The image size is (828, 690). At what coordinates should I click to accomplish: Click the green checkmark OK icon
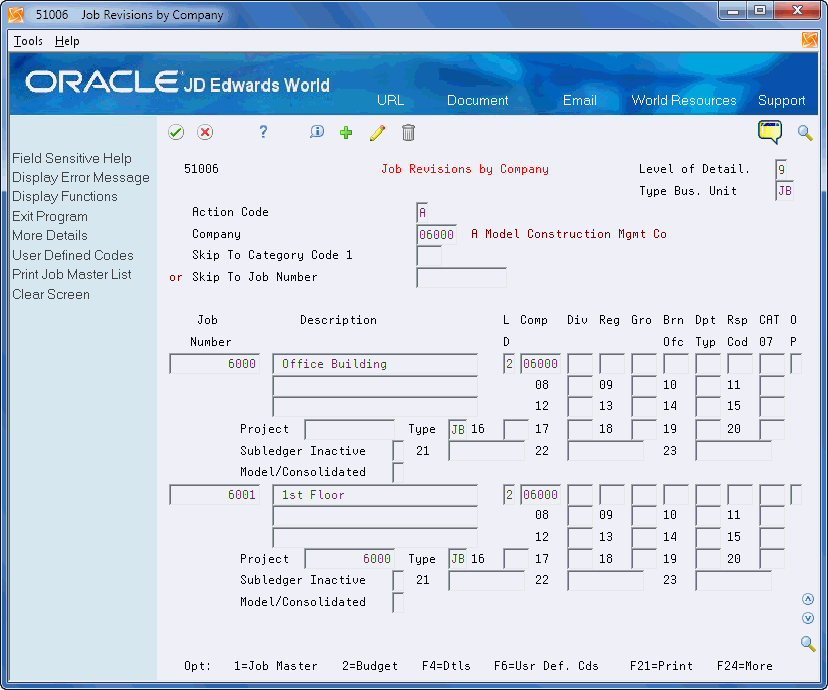(x=176, y=132)
